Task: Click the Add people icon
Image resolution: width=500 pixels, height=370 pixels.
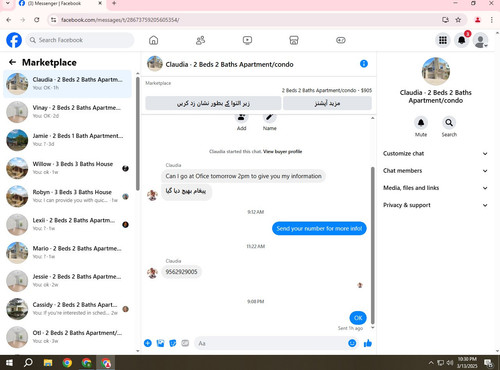Action: [241, 117]
